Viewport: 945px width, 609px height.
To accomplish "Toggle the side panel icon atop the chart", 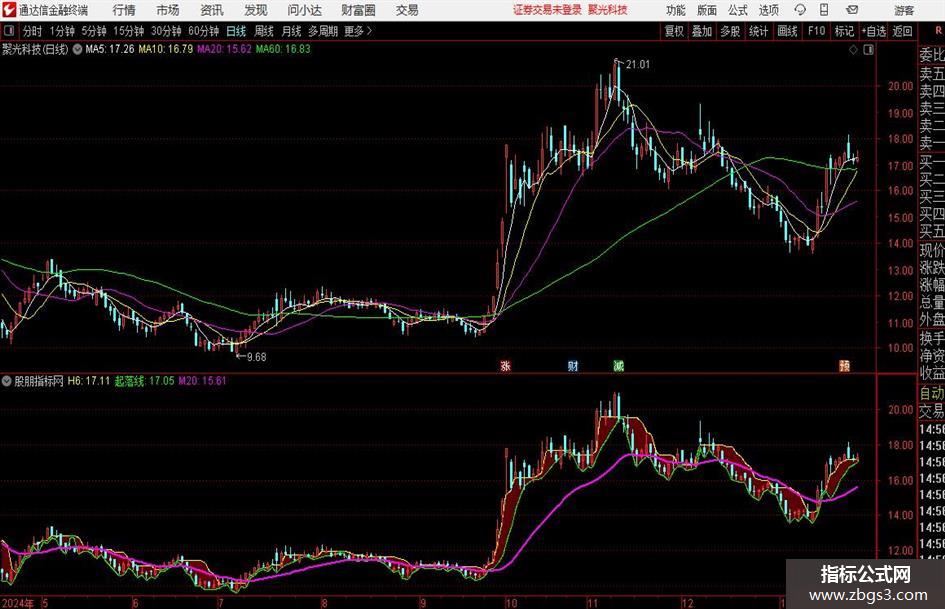I will tap(868, 50).
